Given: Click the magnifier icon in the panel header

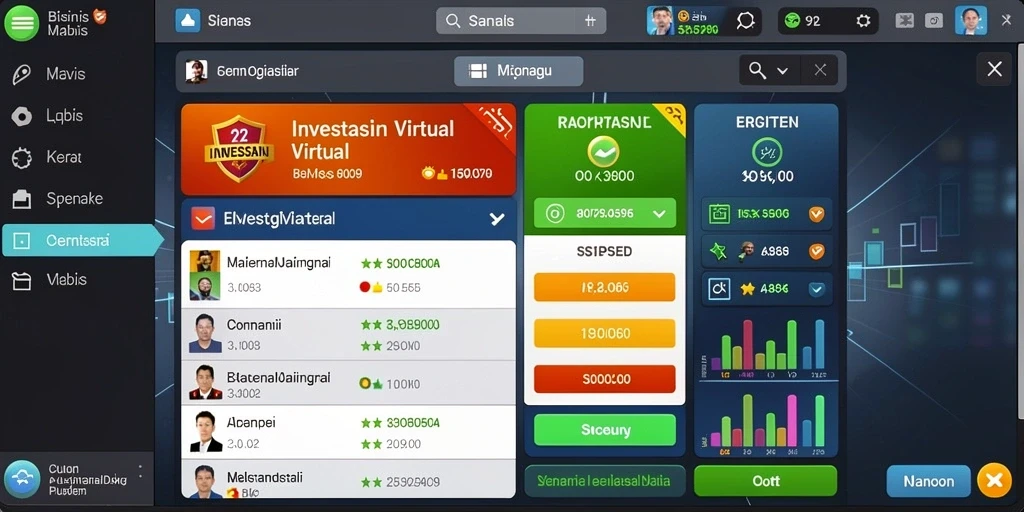Looking at the screenshot, I should tap(758, 71).
